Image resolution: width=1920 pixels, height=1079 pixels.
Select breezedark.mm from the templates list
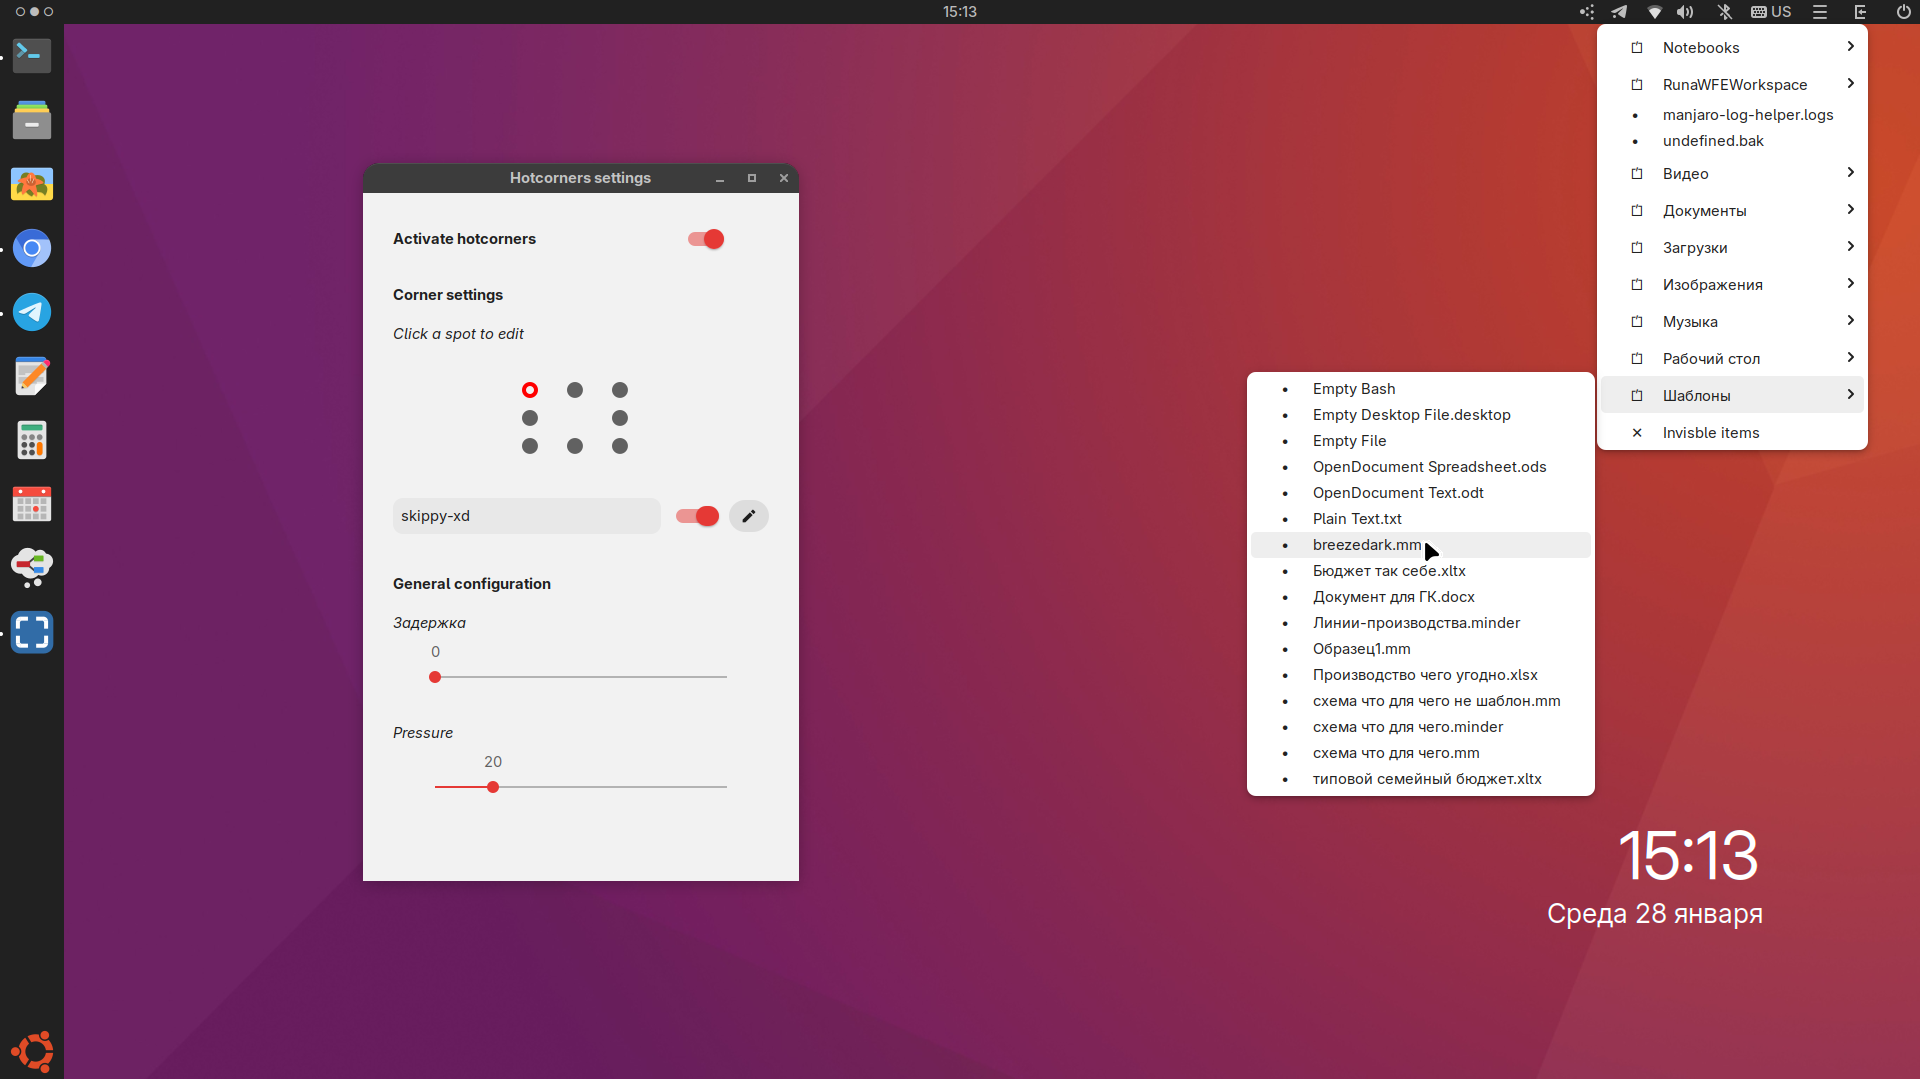click(x=1366, y=545)
